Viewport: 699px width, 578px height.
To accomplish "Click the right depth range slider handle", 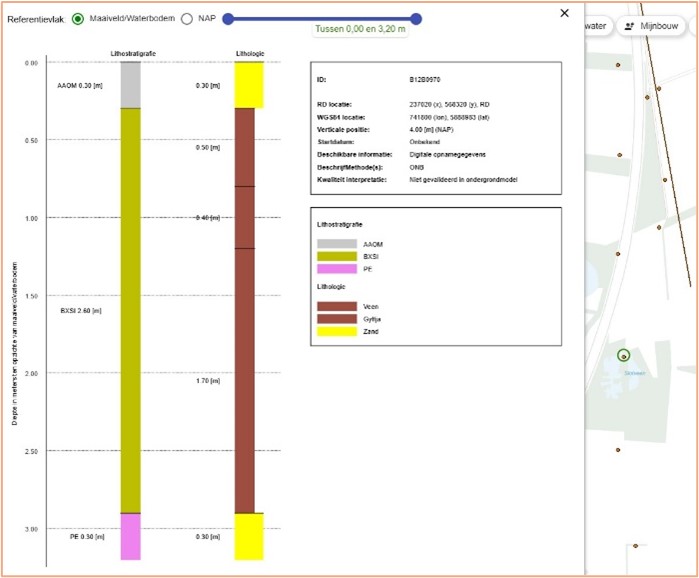I will (x=416, y=19).
